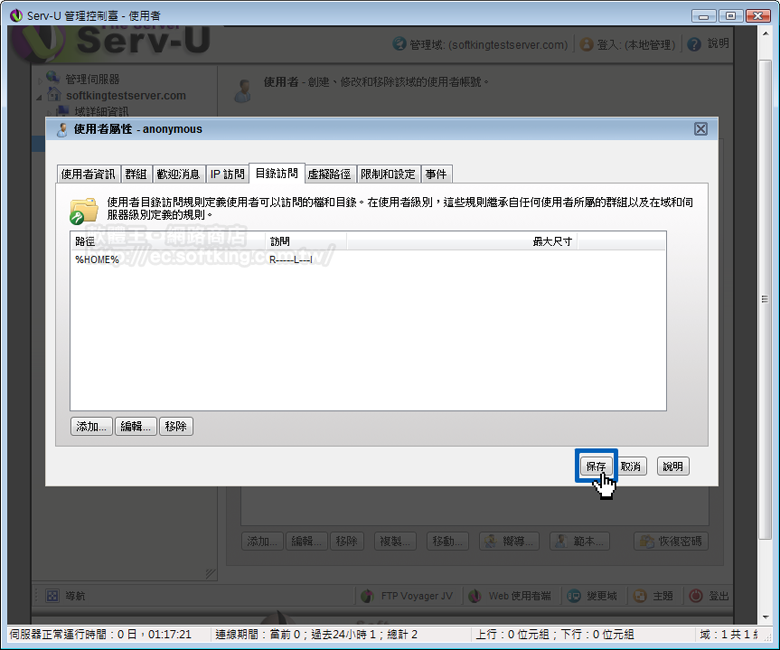Close the 使用者屬性 dialog with the X icon
The height and width of the screenshot is (650, 780).
pyautogui.click(x=701, y=129)
